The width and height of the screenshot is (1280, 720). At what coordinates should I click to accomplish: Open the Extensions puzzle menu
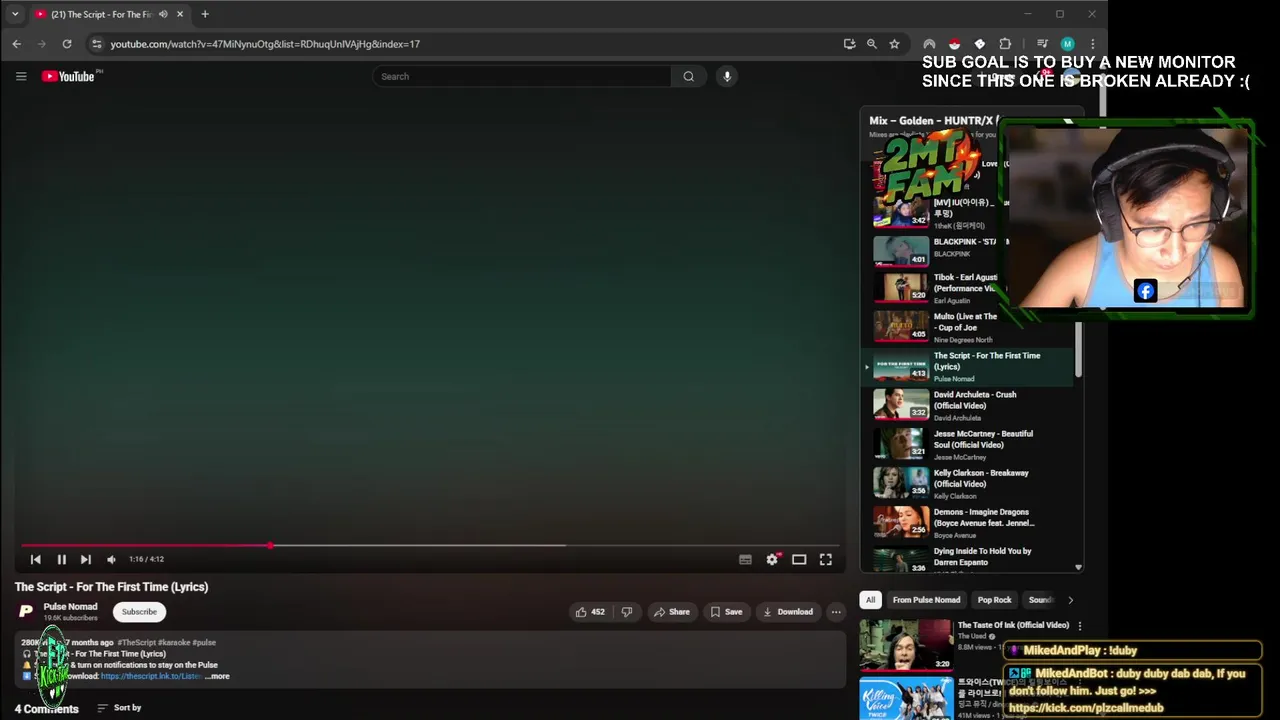coord(1005,44)
